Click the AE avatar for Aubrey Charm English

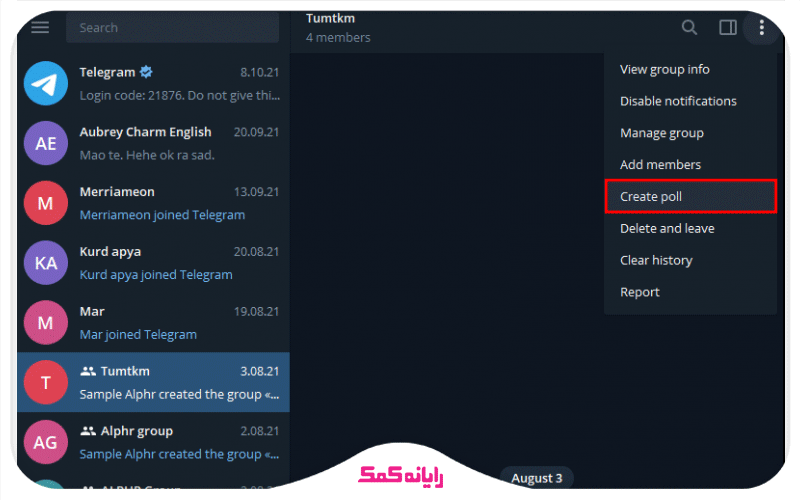46,143
